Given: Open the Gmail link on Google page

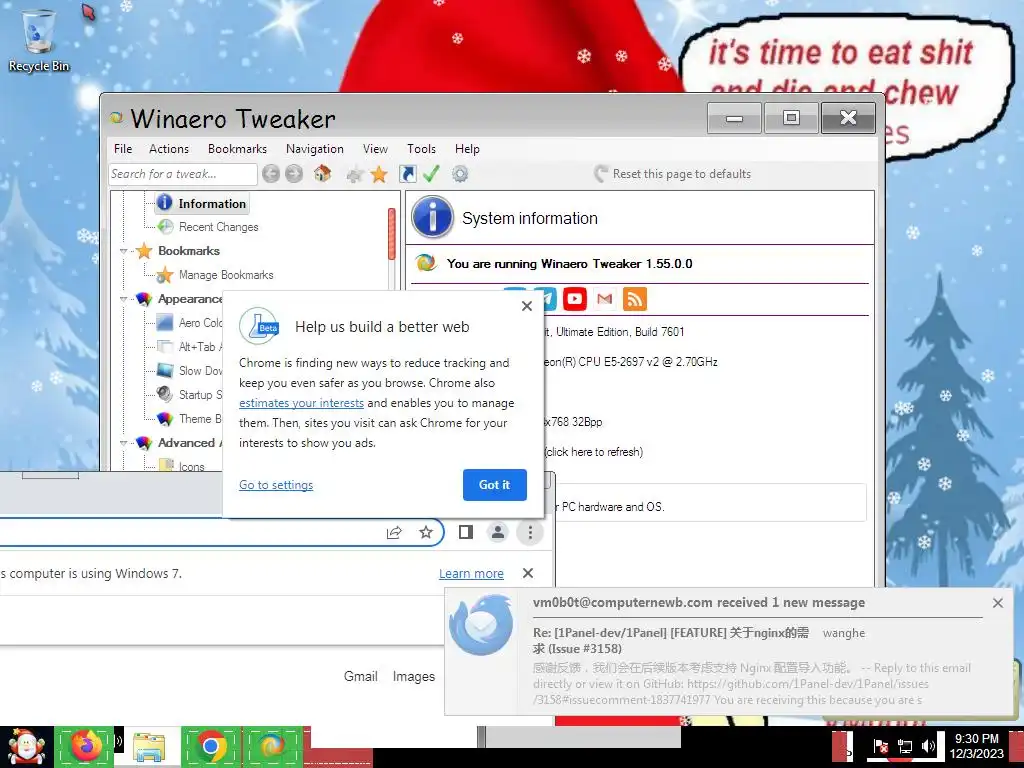Looking at the screenshot, I should pyautogui.click(x=360, y=676).
